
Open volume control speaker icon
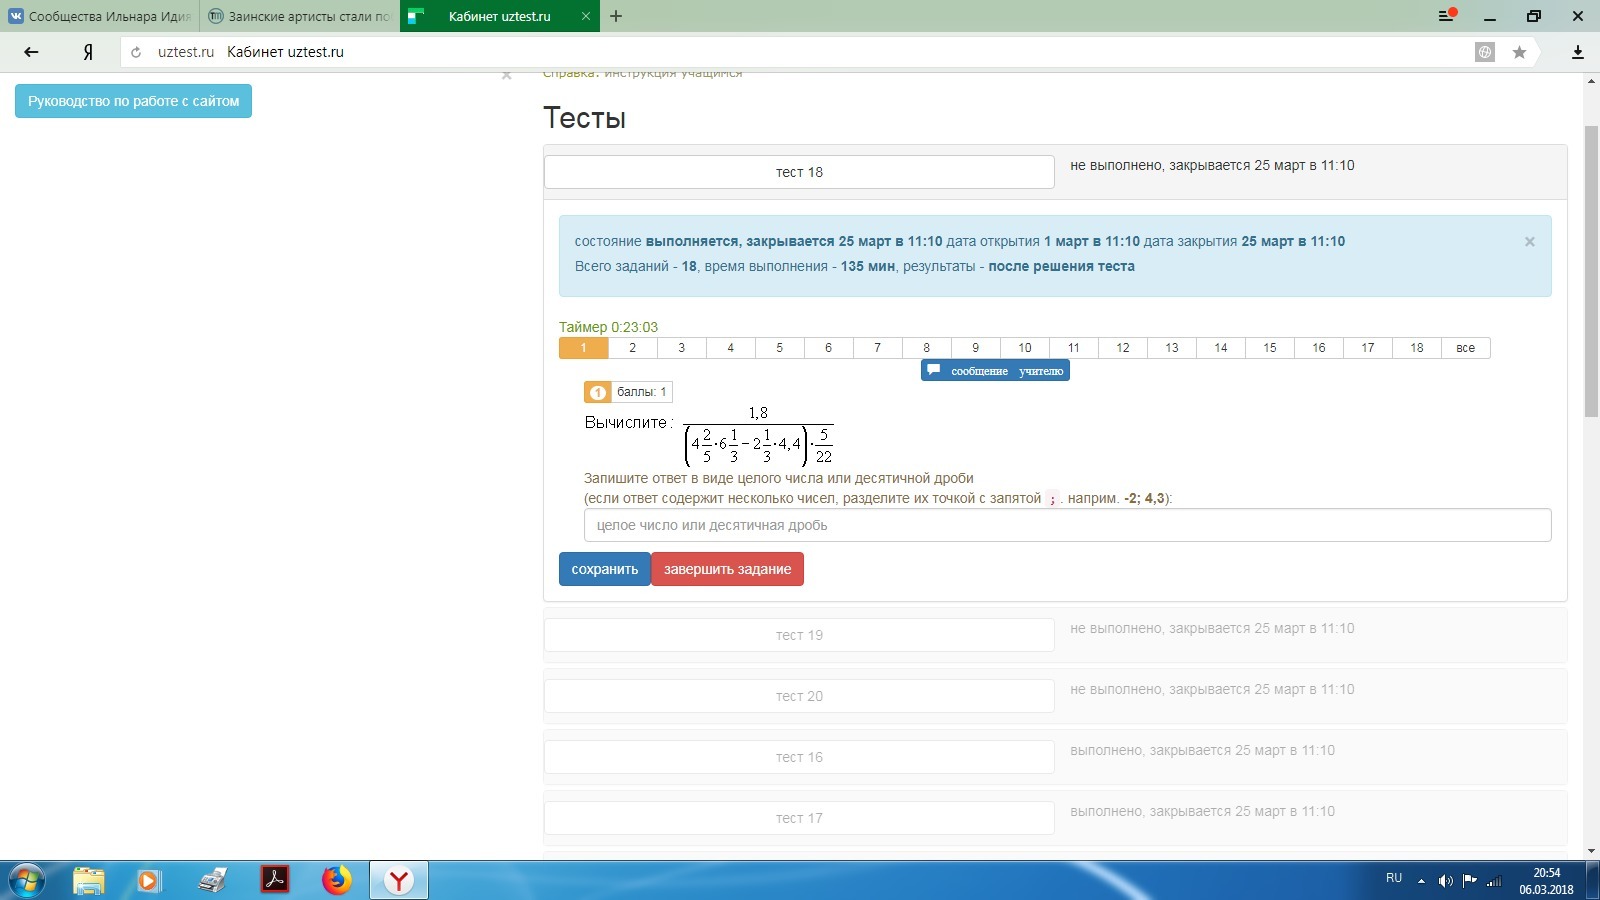[x=1445, y=881]
